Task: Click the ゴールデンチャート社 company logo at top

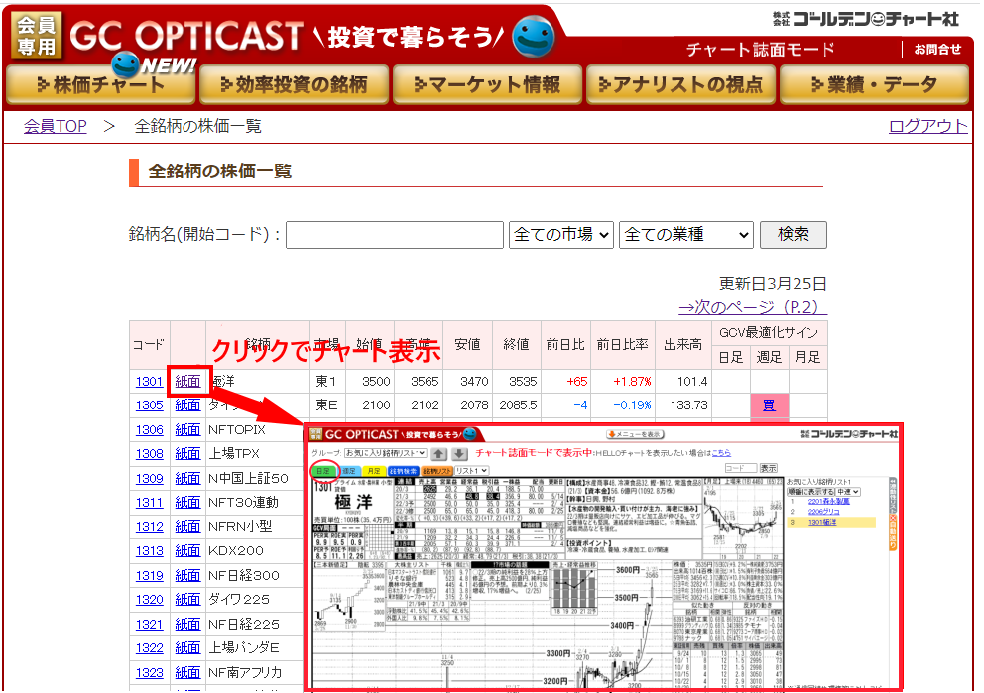Action: [x=865, y=19]
